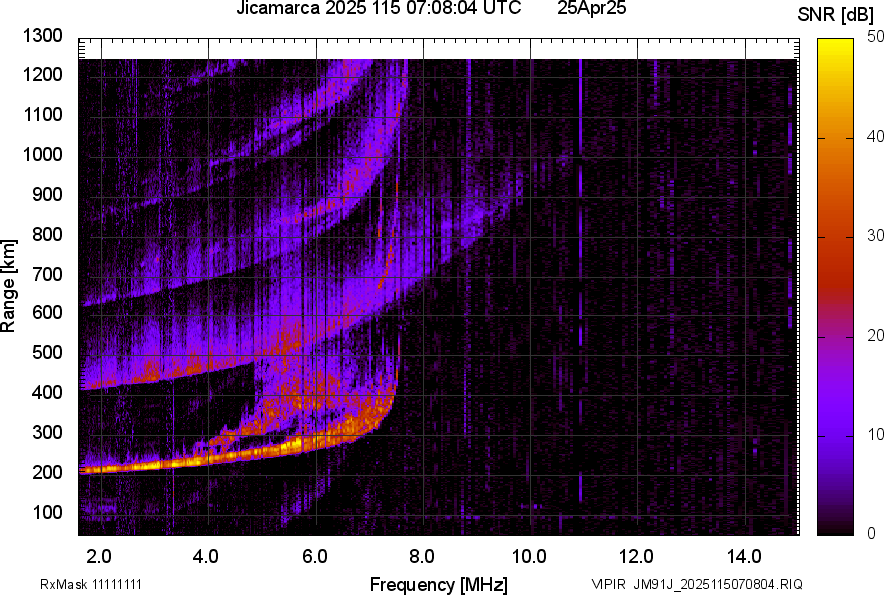This screenshot has width=884, height=595.
Task: Click the 'SNR [dB]' colorbar title
Action: [836, 15]
